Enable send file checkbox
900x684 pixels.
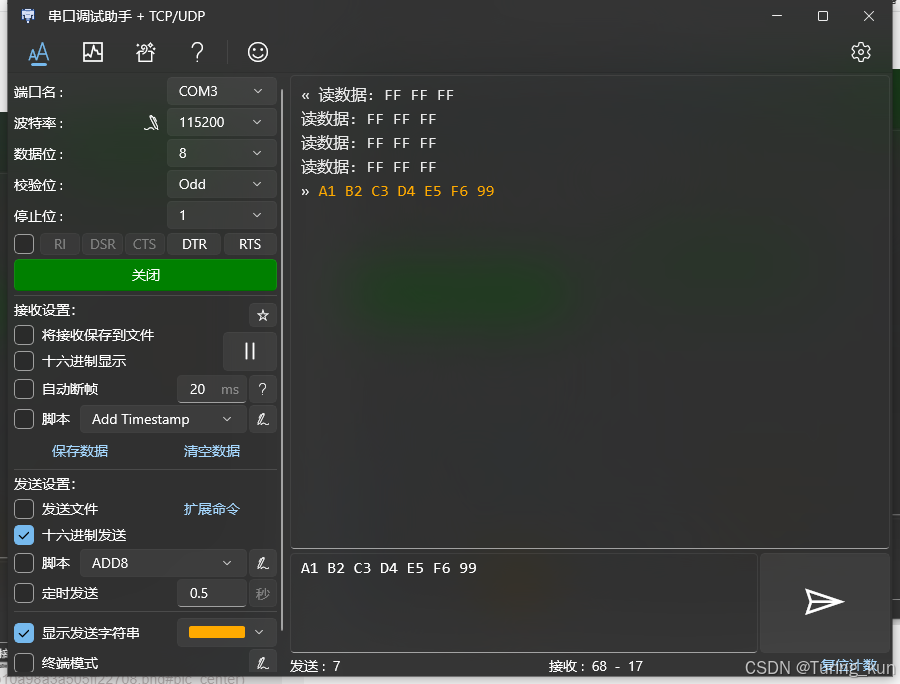[24, 509]
